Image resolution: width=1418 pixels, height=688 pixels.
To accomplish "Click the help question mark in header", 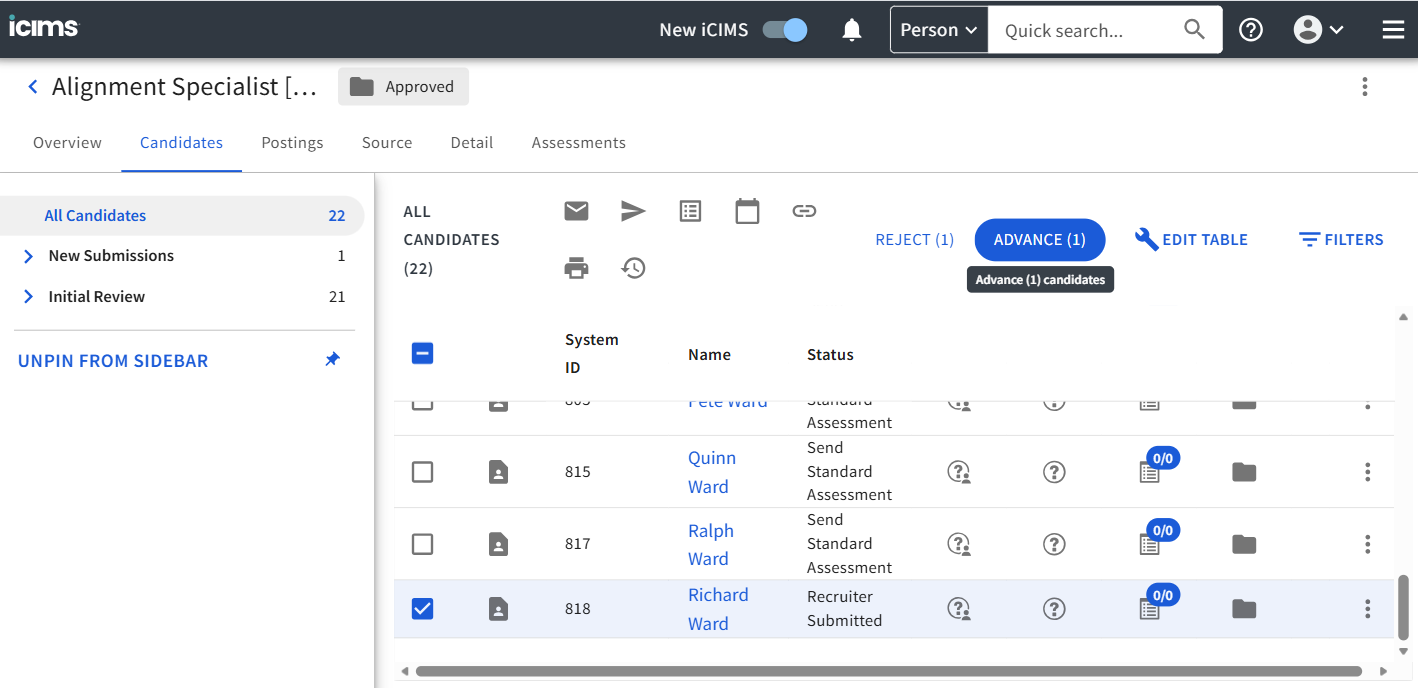I will coord(1251,30).
